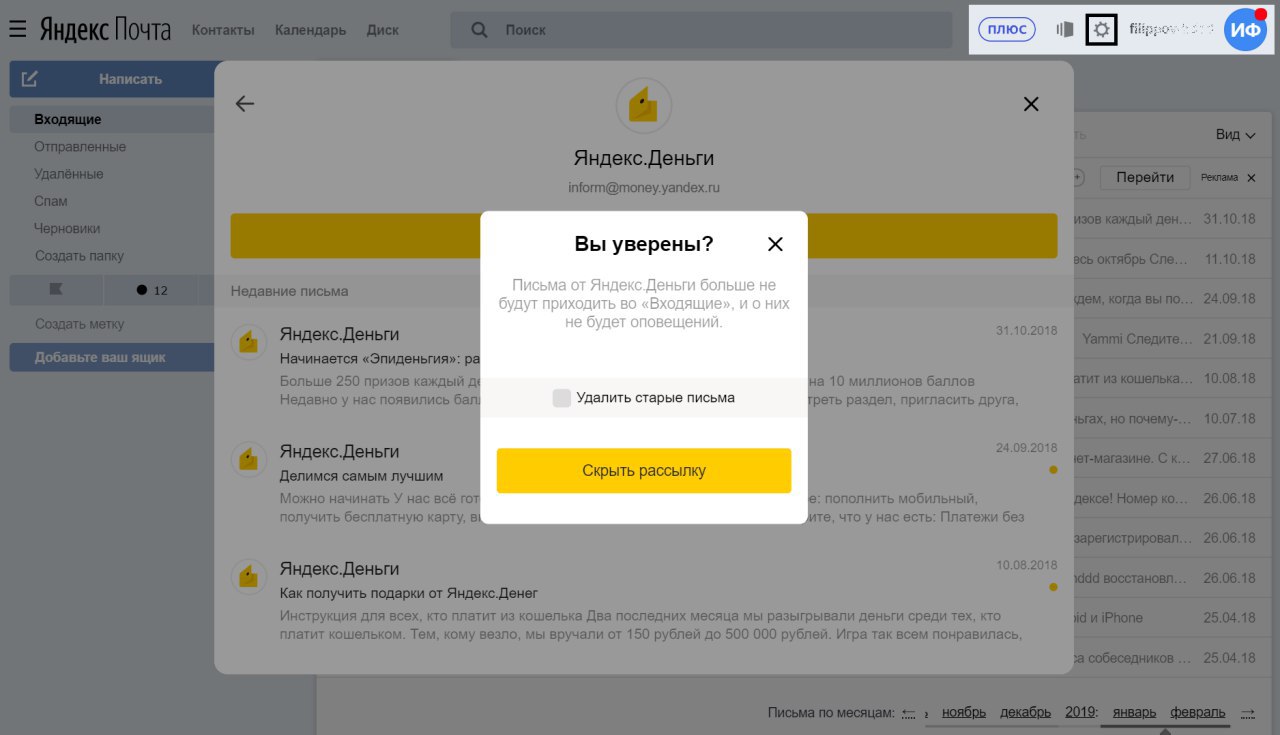Click the «Создать папку» link
Image resolution: width=1280 pixels, height=735 pixels.
point(79,256)
